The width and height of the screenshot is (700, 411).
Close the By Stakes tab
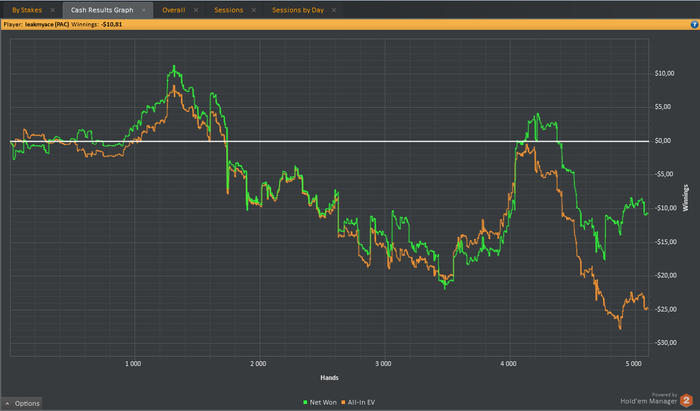(53, 10)
